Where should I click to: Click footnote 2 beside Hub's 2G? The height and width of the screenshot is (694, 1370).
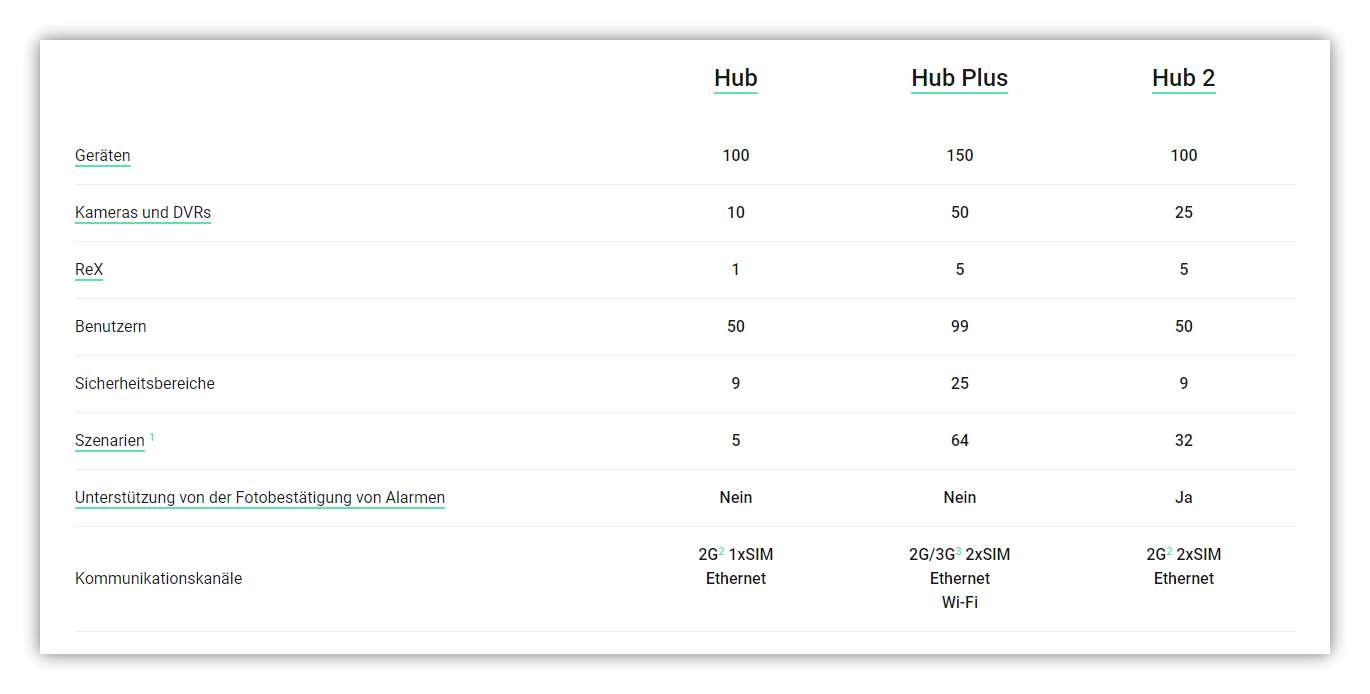point(721,551)
